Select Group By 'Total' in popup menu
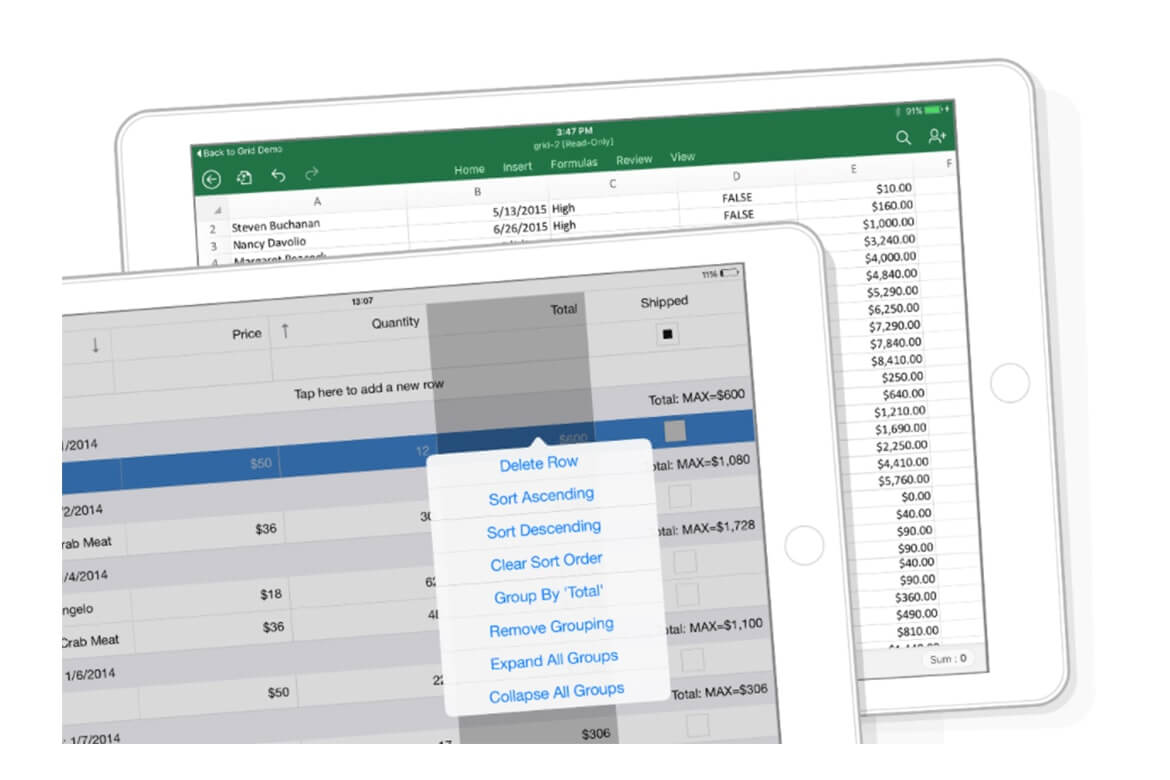The width and height of the screenshot is (1170, 780). [x=548, y=595]
